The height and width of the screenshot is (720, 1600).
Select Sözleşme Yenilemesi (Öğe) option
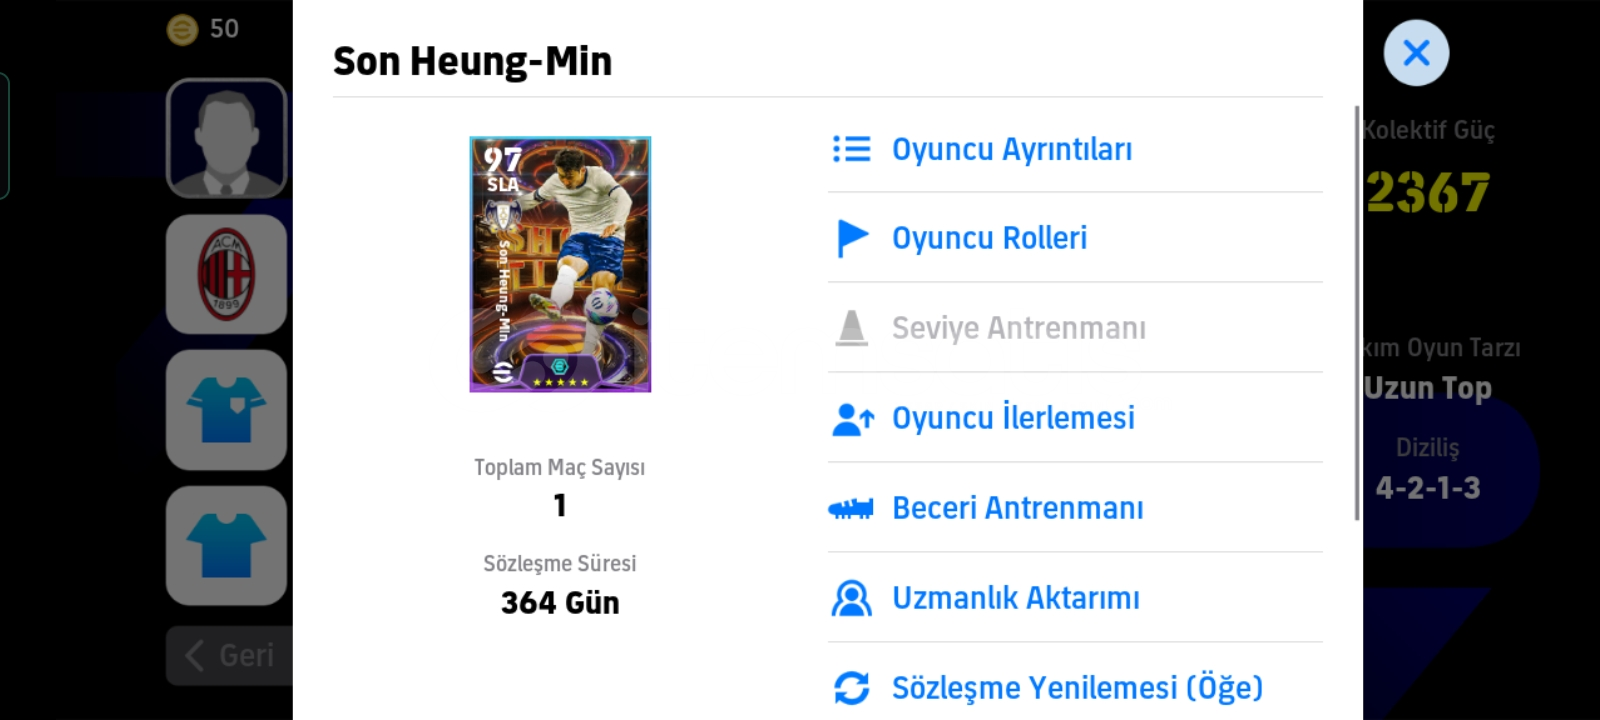pos(1075,687)
